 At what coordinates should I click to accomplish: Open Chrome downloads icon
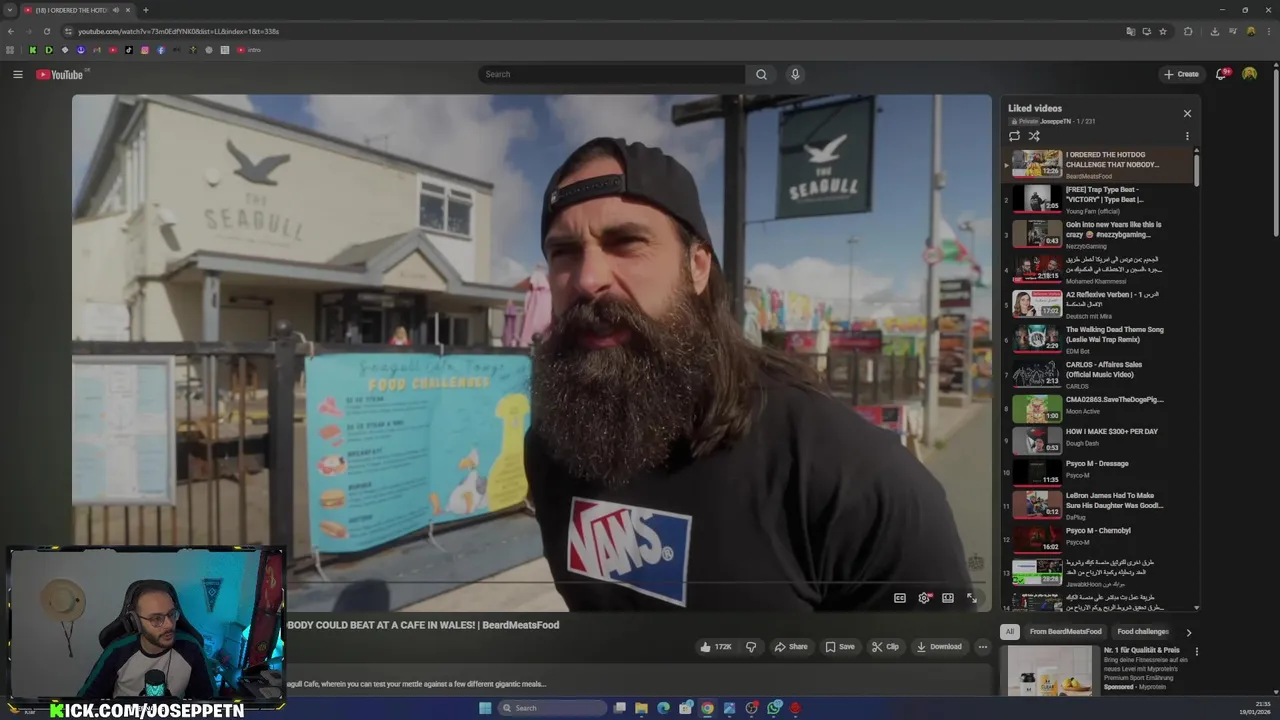[1214, 31]
